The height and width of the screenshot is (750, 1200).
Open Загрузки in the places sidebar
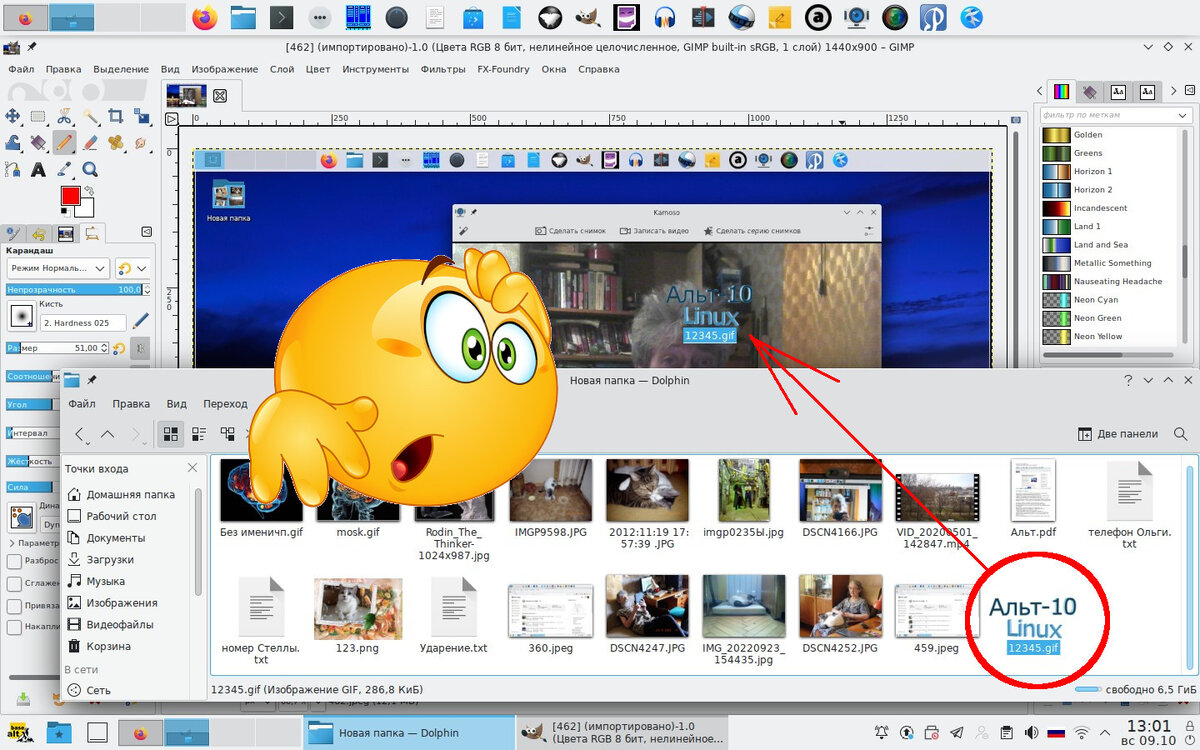[x=109, y=560]
